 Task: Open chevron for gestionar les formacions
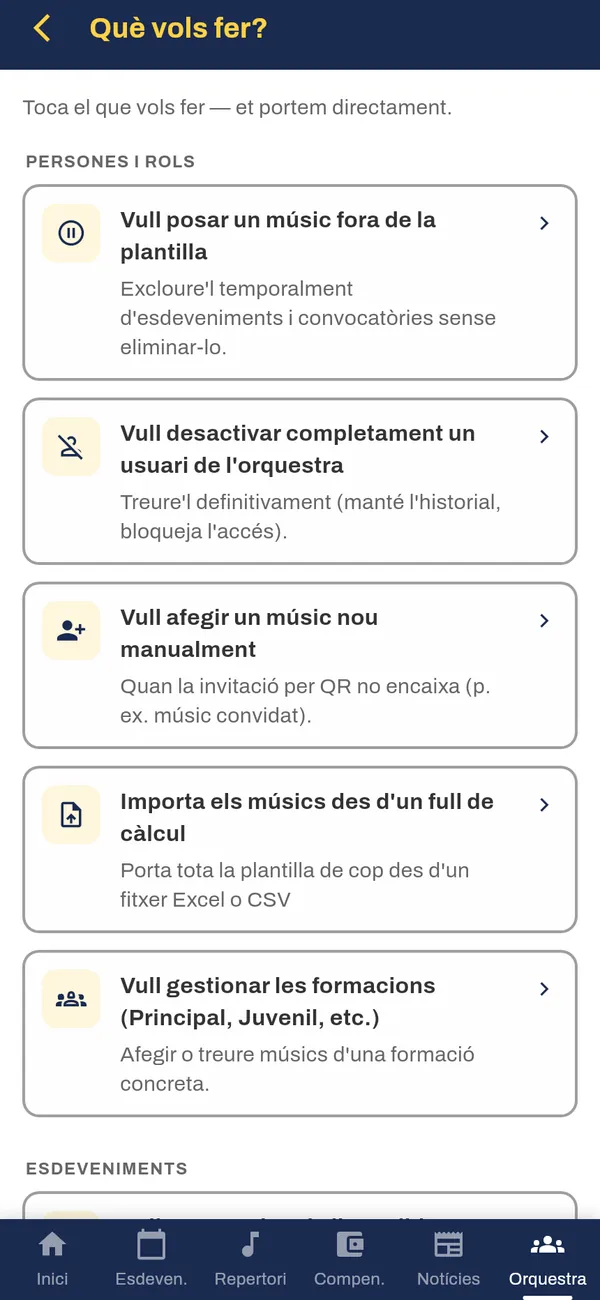click(x=544, y=988)
